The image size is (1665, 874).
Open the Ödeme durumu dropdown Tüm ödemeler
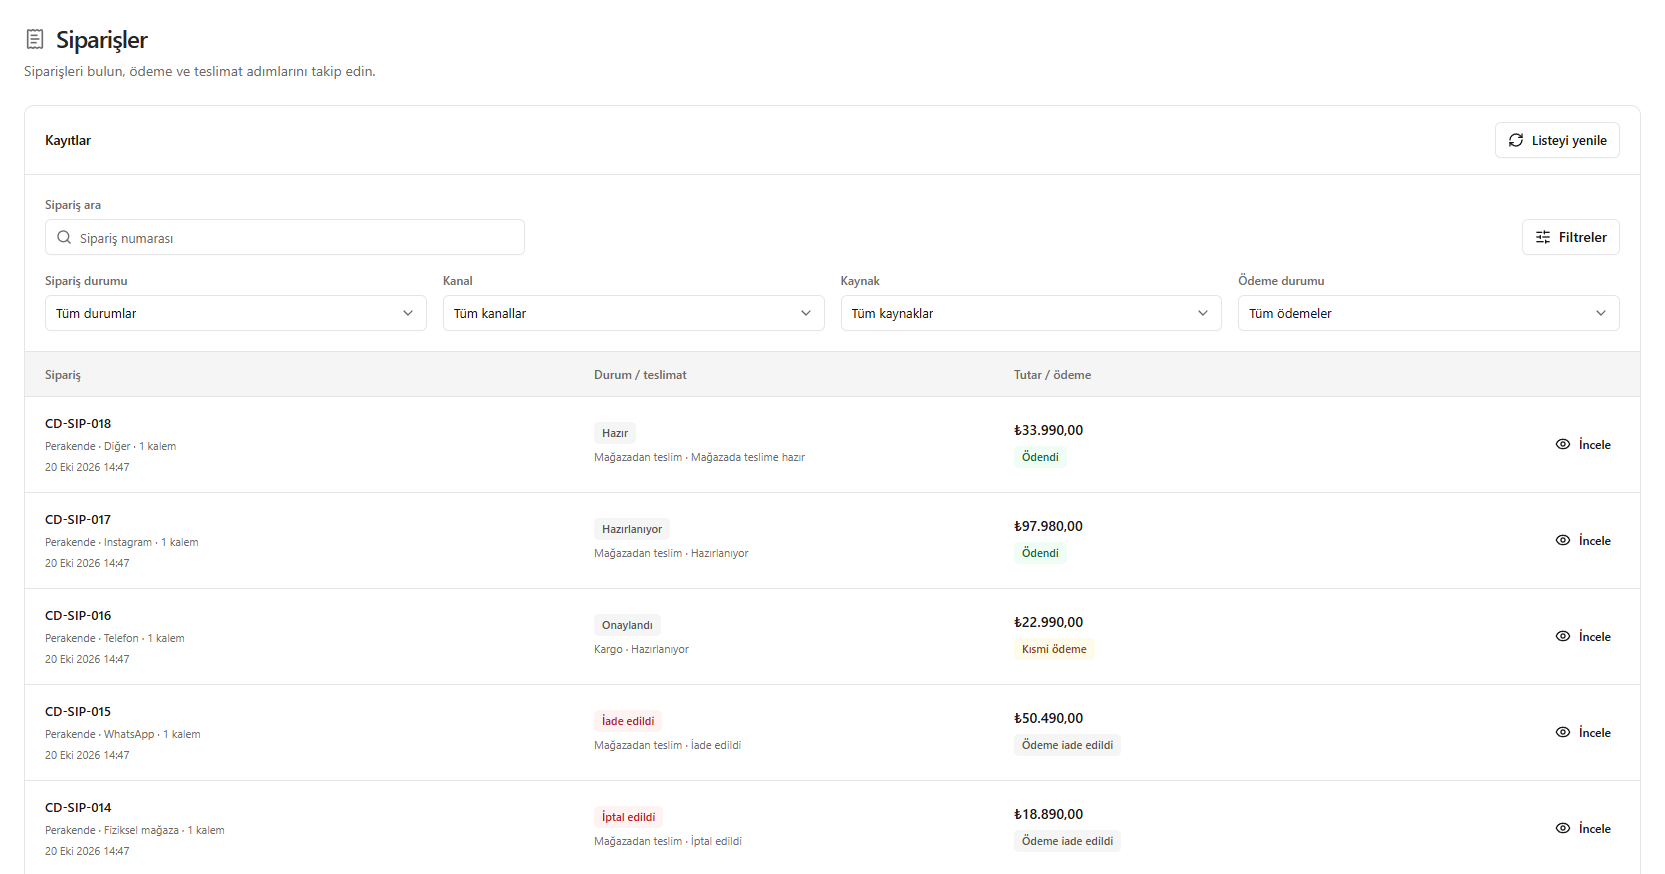[1429, 313]
